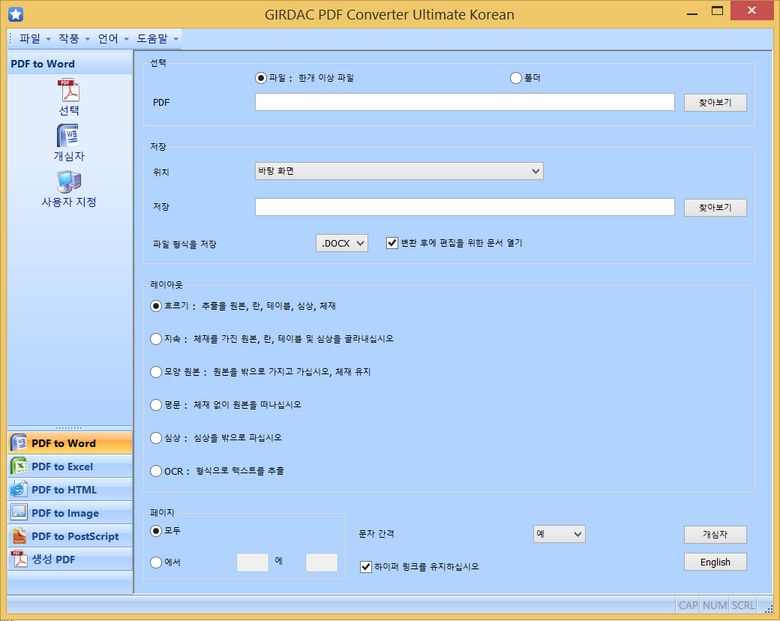This screenshot has height=621, width=780.
Task: Open the 도움말 menu
Action: click(x=157, y=38)
